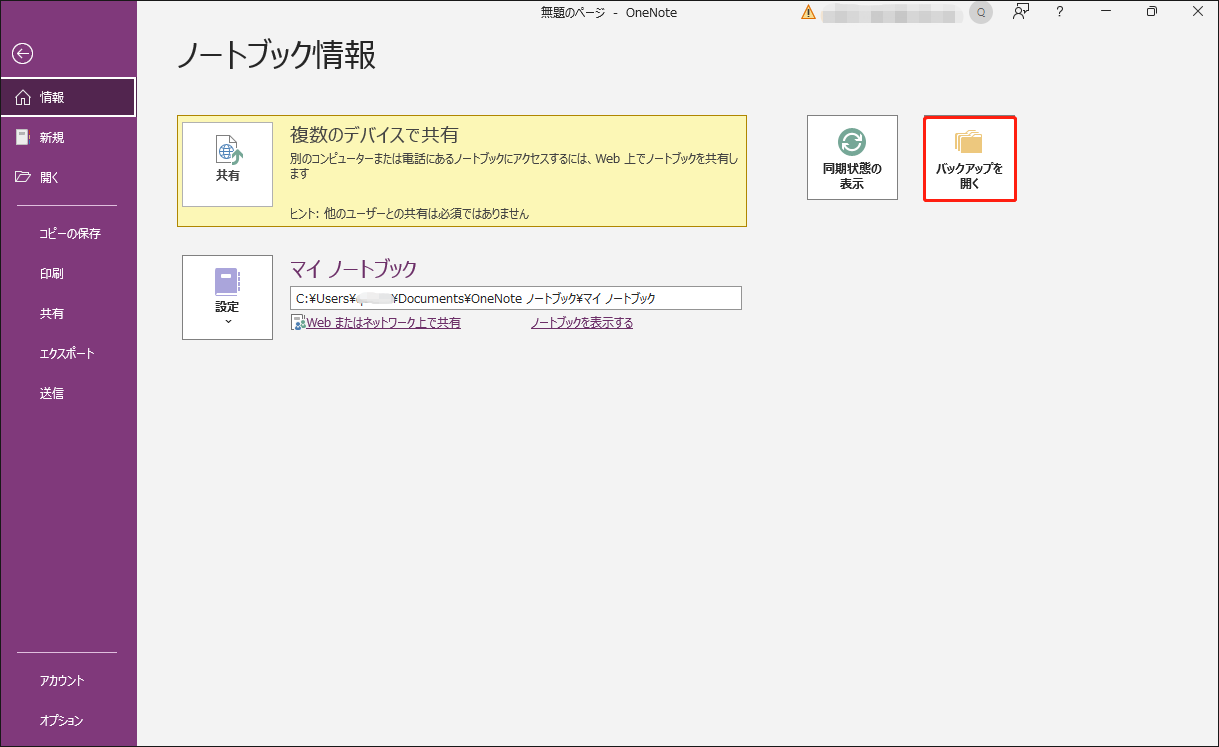The width and height of the screenshot is (1219, 747).
Task: Click the account avatar circle in title bar
Action: [x=981, y=12]
